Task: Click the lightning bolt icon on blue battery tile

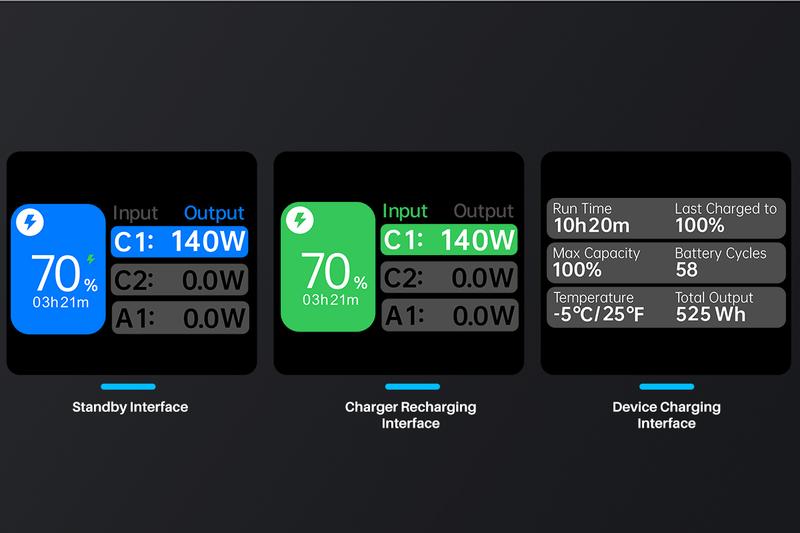Action: pyautogui.click(x=30, y=222)
